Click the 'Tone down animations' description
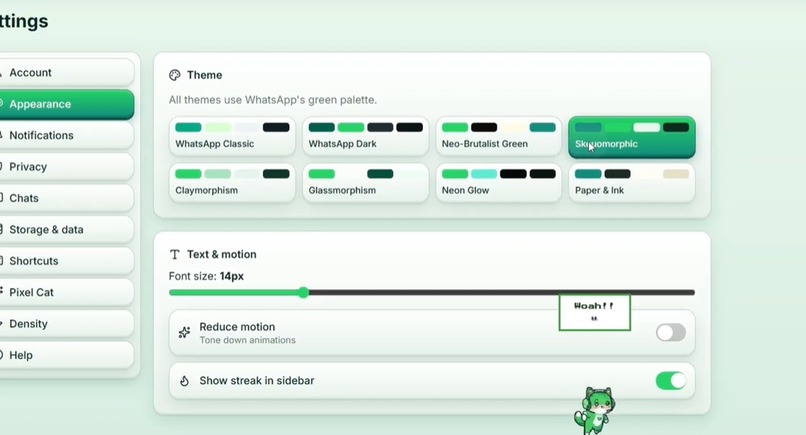The height and width of the screenshot is (435, 806). point(247,340)
